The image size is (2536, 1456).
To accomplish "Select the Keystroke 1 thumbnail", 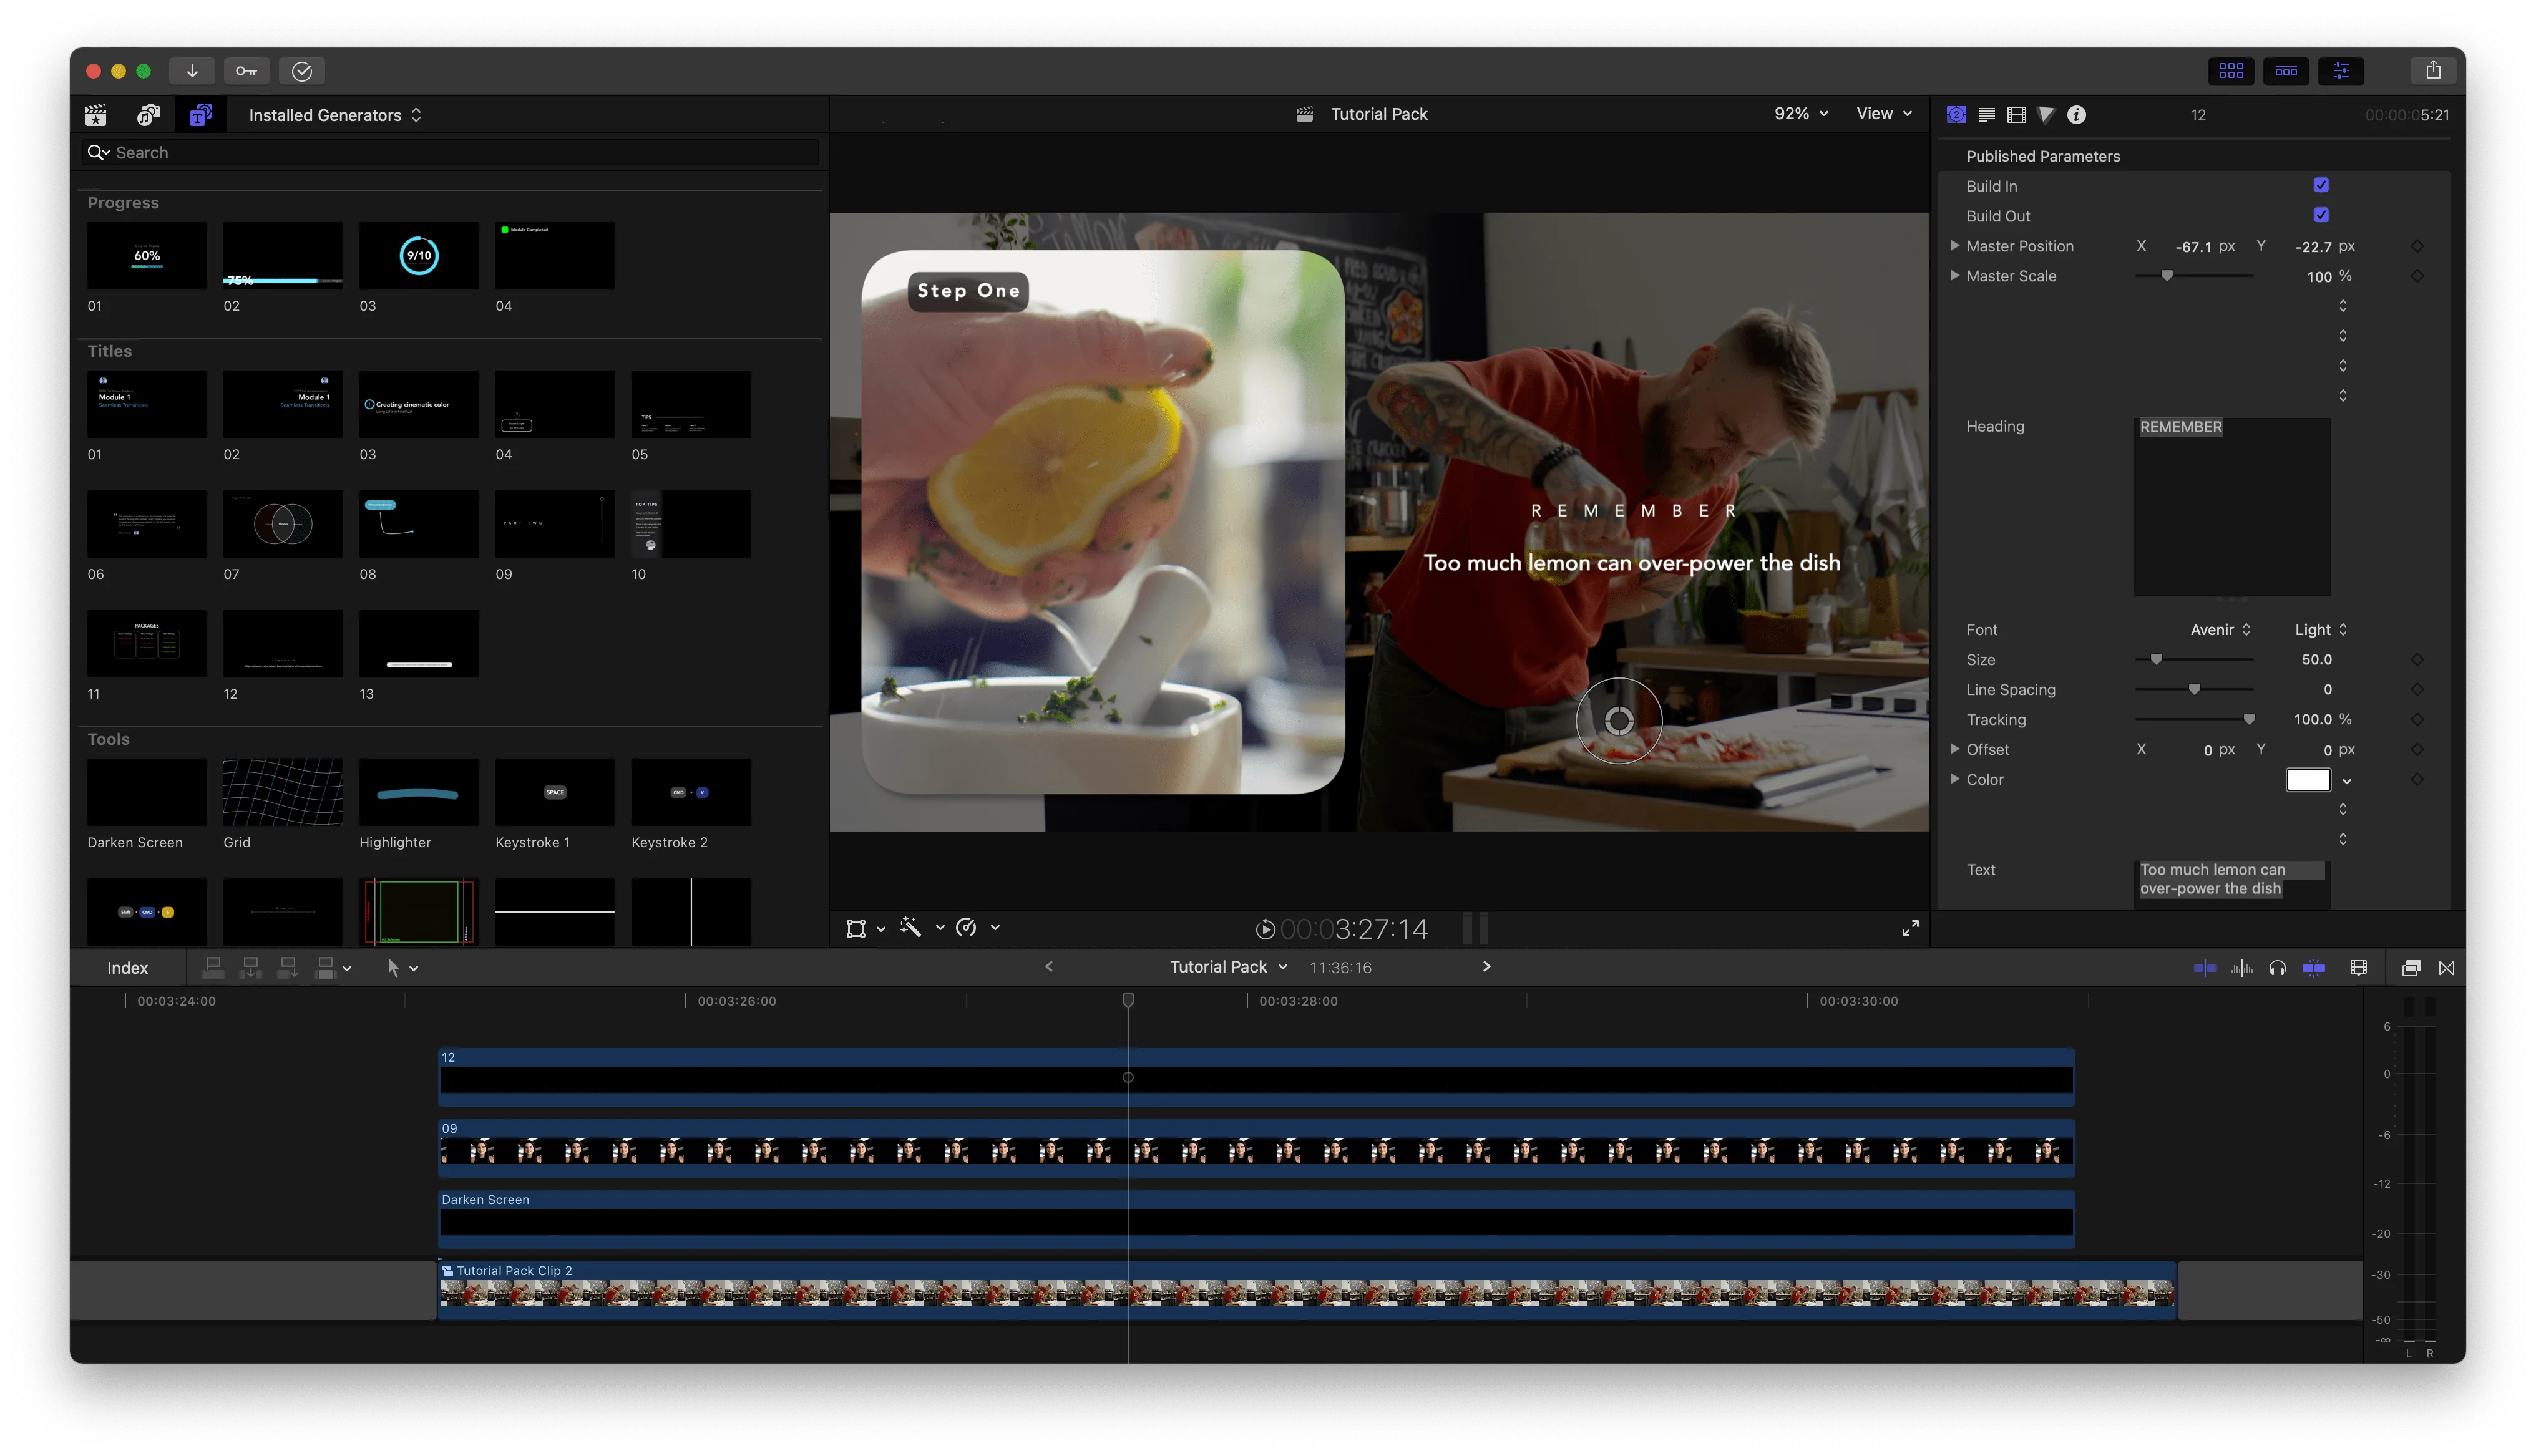I will [555, 792].
